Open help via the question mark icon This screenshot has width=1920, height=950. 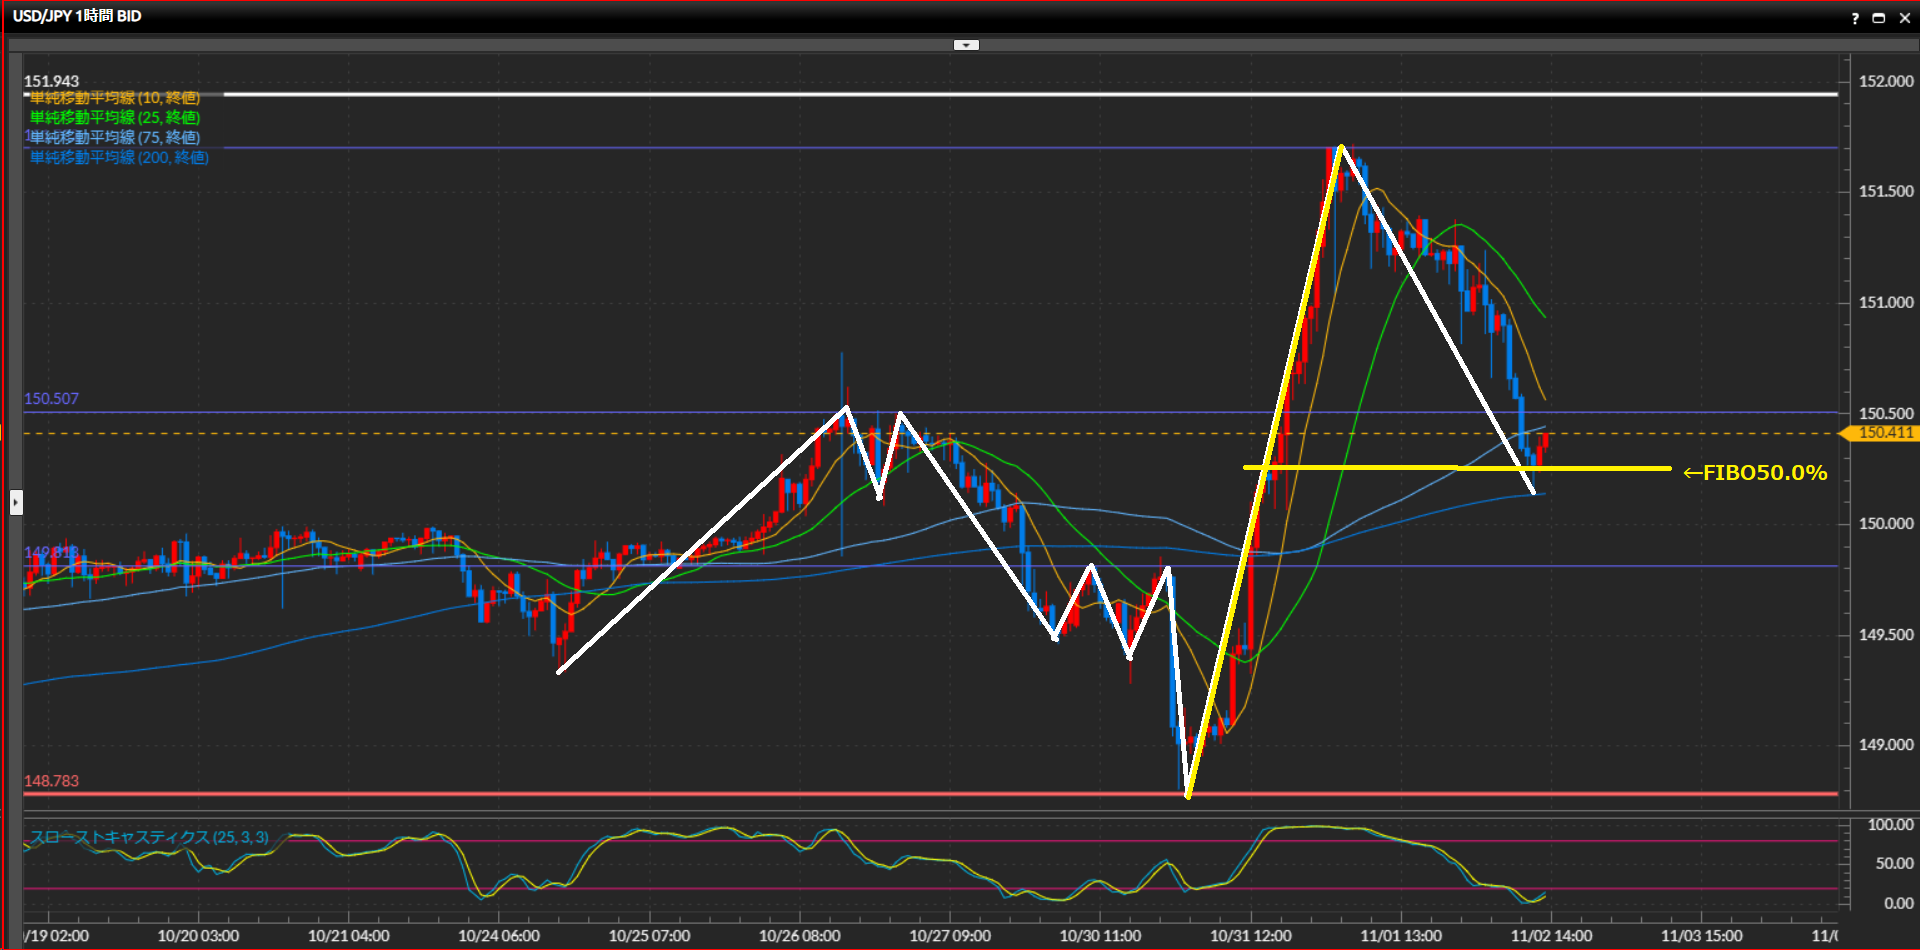(1855, 18)
